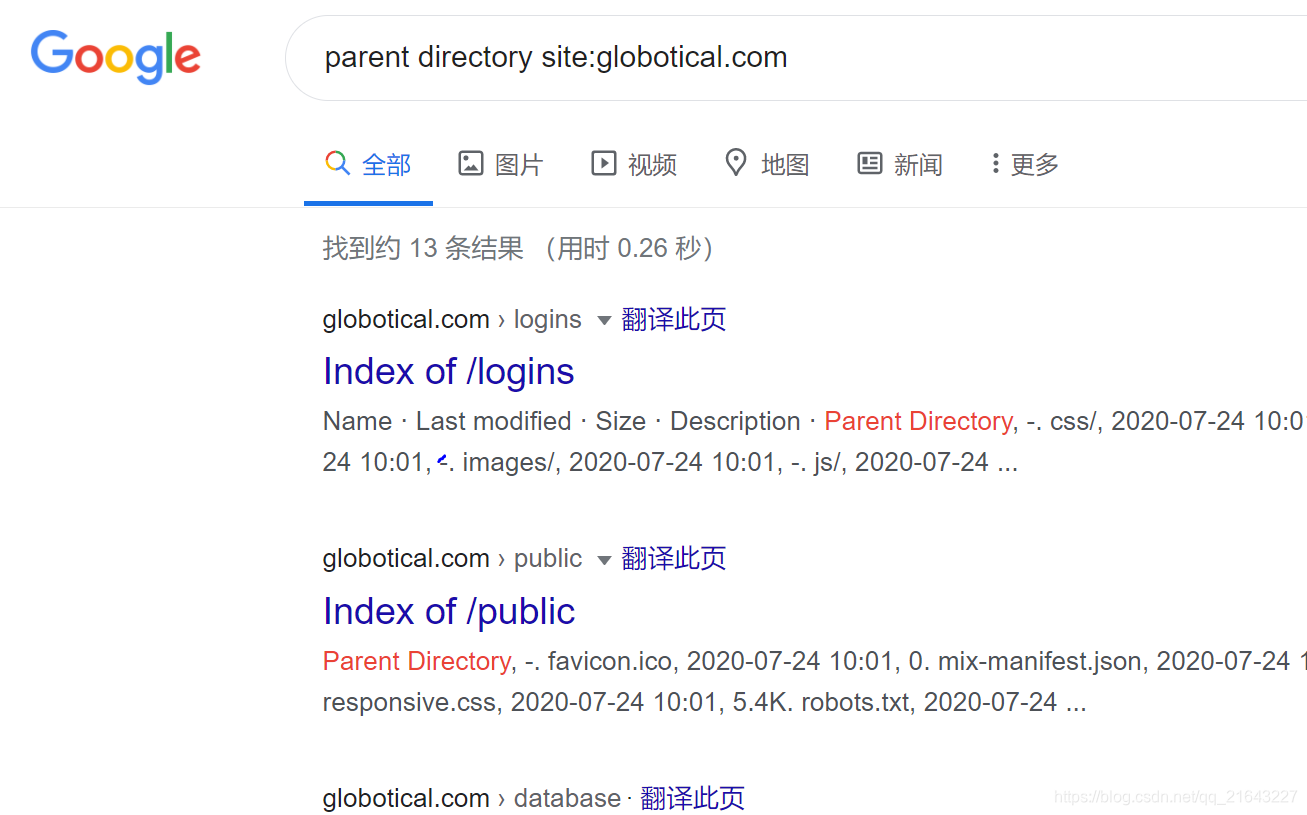The height and width of the screenshot is (815, 1307).
Task: Click the search query input field
Action: (796, 58)
